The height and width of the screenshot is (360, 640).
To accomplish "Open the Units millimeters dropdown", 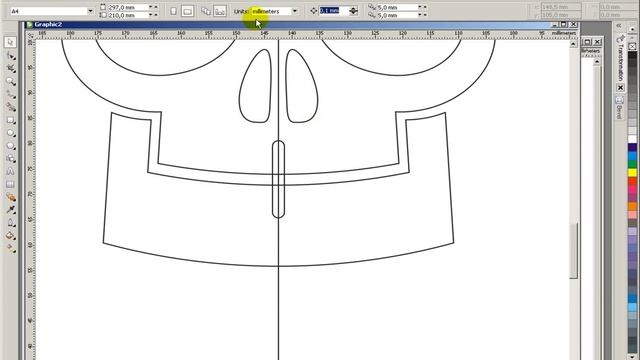I will [295, 11].
